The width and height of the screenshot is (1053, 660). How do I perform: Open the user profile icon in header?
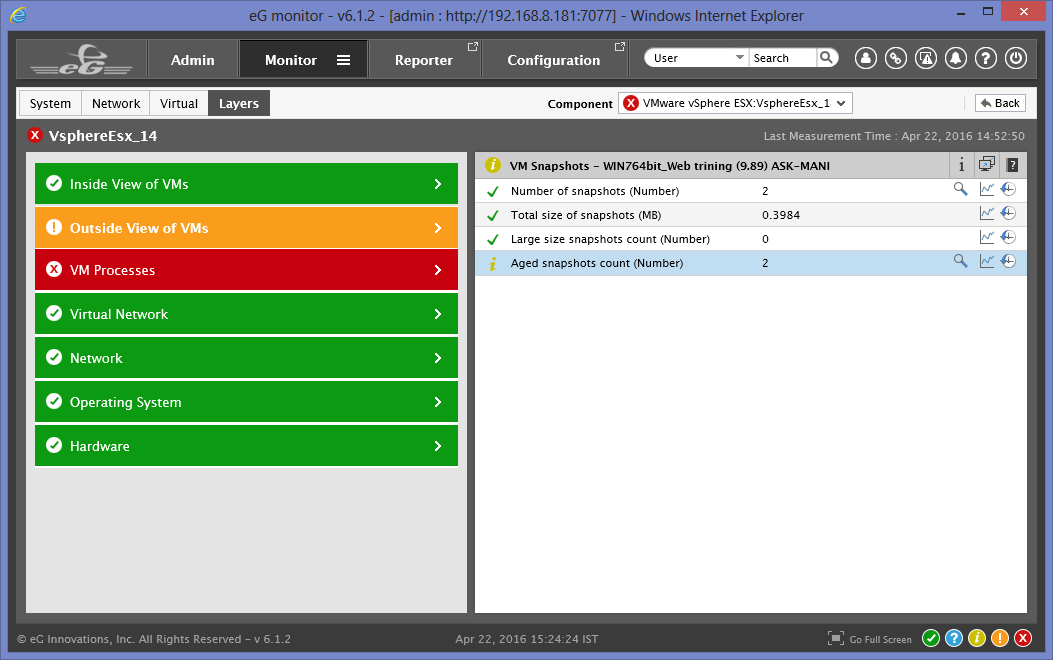866,58
